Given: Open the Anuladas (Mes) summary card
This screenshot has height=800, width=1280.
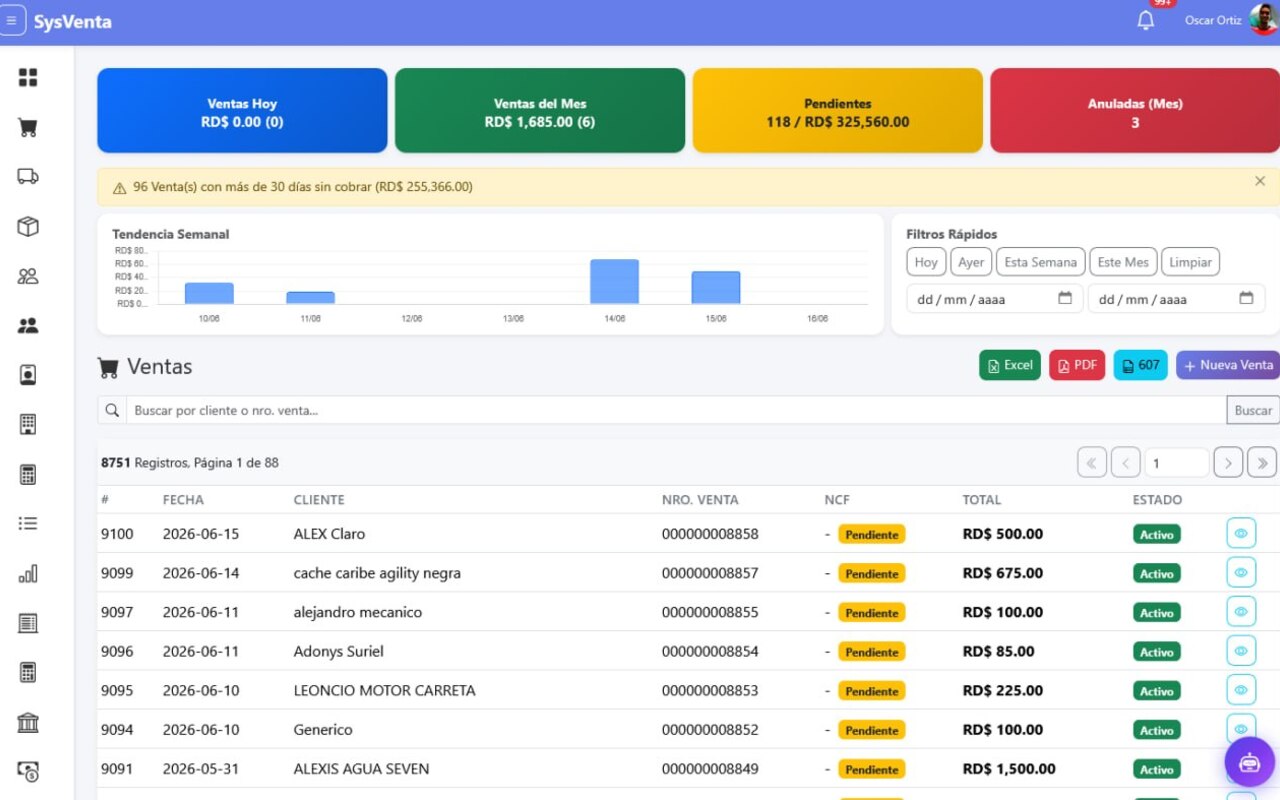Looking at the screenshot, I should click(1135, 111).
